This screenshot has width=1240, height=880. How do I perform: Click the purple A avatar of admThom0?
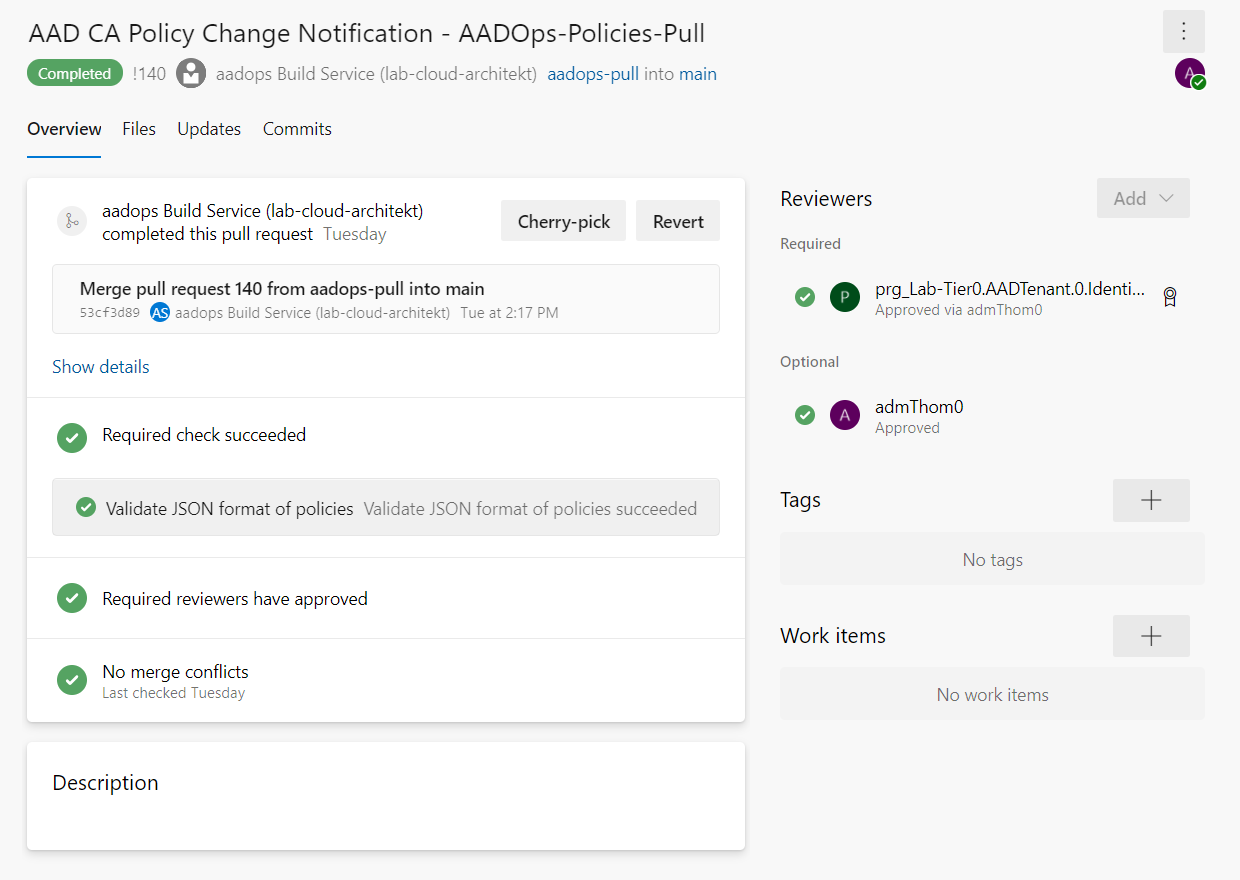(845, 415)
